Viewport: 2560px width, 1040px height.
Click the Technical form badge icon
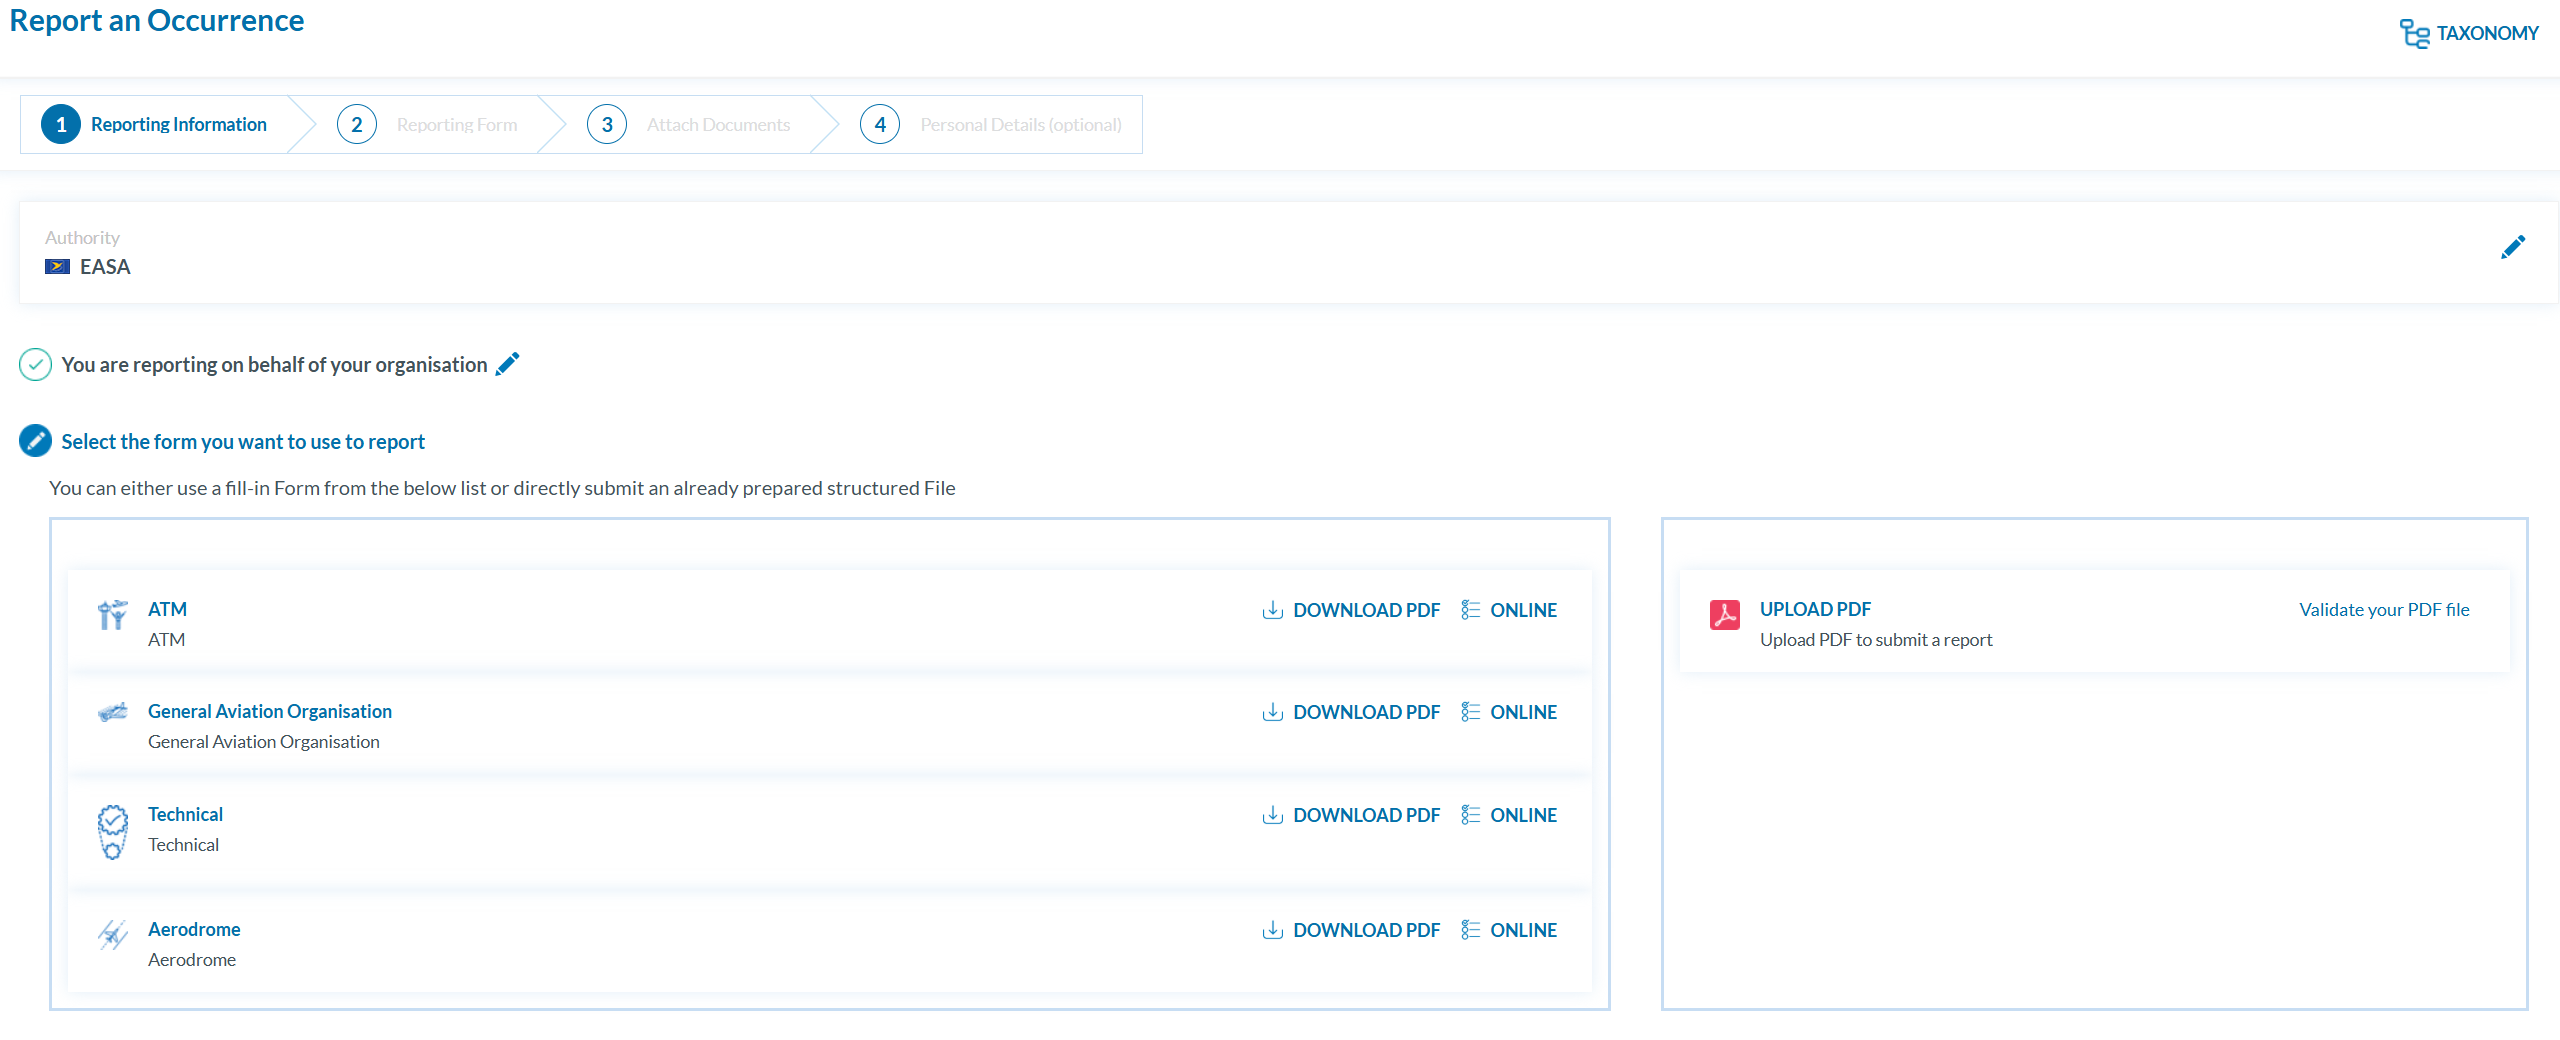pyautogui.click(x=112, y=831)
